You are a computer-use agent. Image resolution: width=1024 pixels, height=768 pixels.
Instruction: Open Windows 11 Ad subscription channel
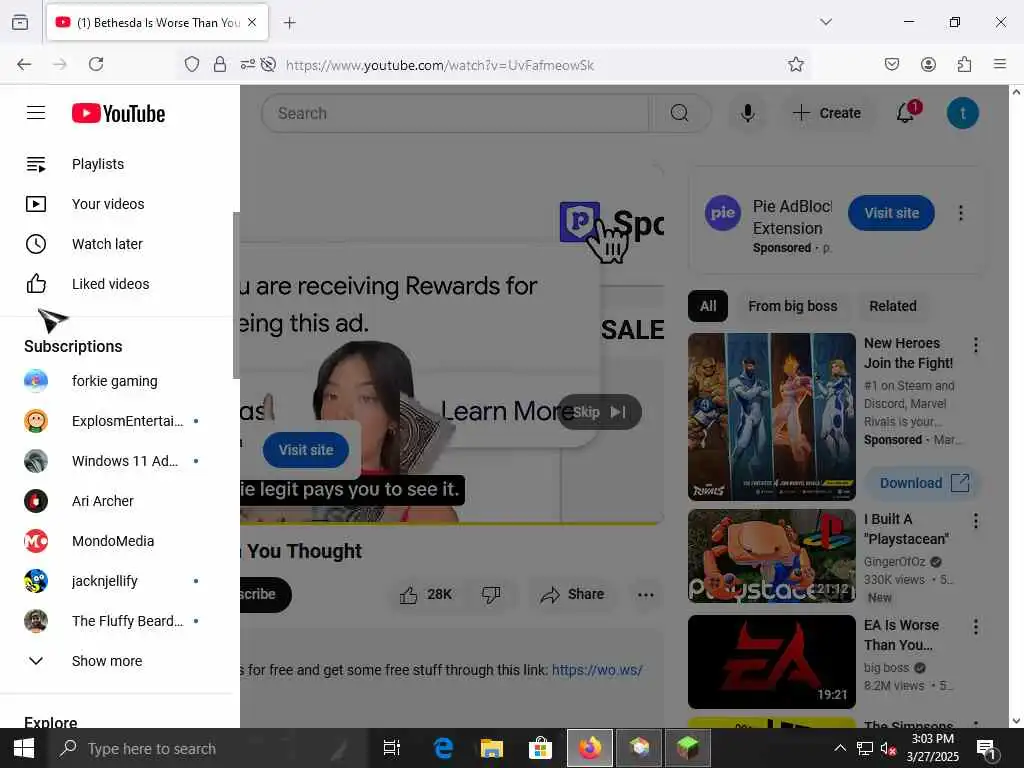point(118,460)
